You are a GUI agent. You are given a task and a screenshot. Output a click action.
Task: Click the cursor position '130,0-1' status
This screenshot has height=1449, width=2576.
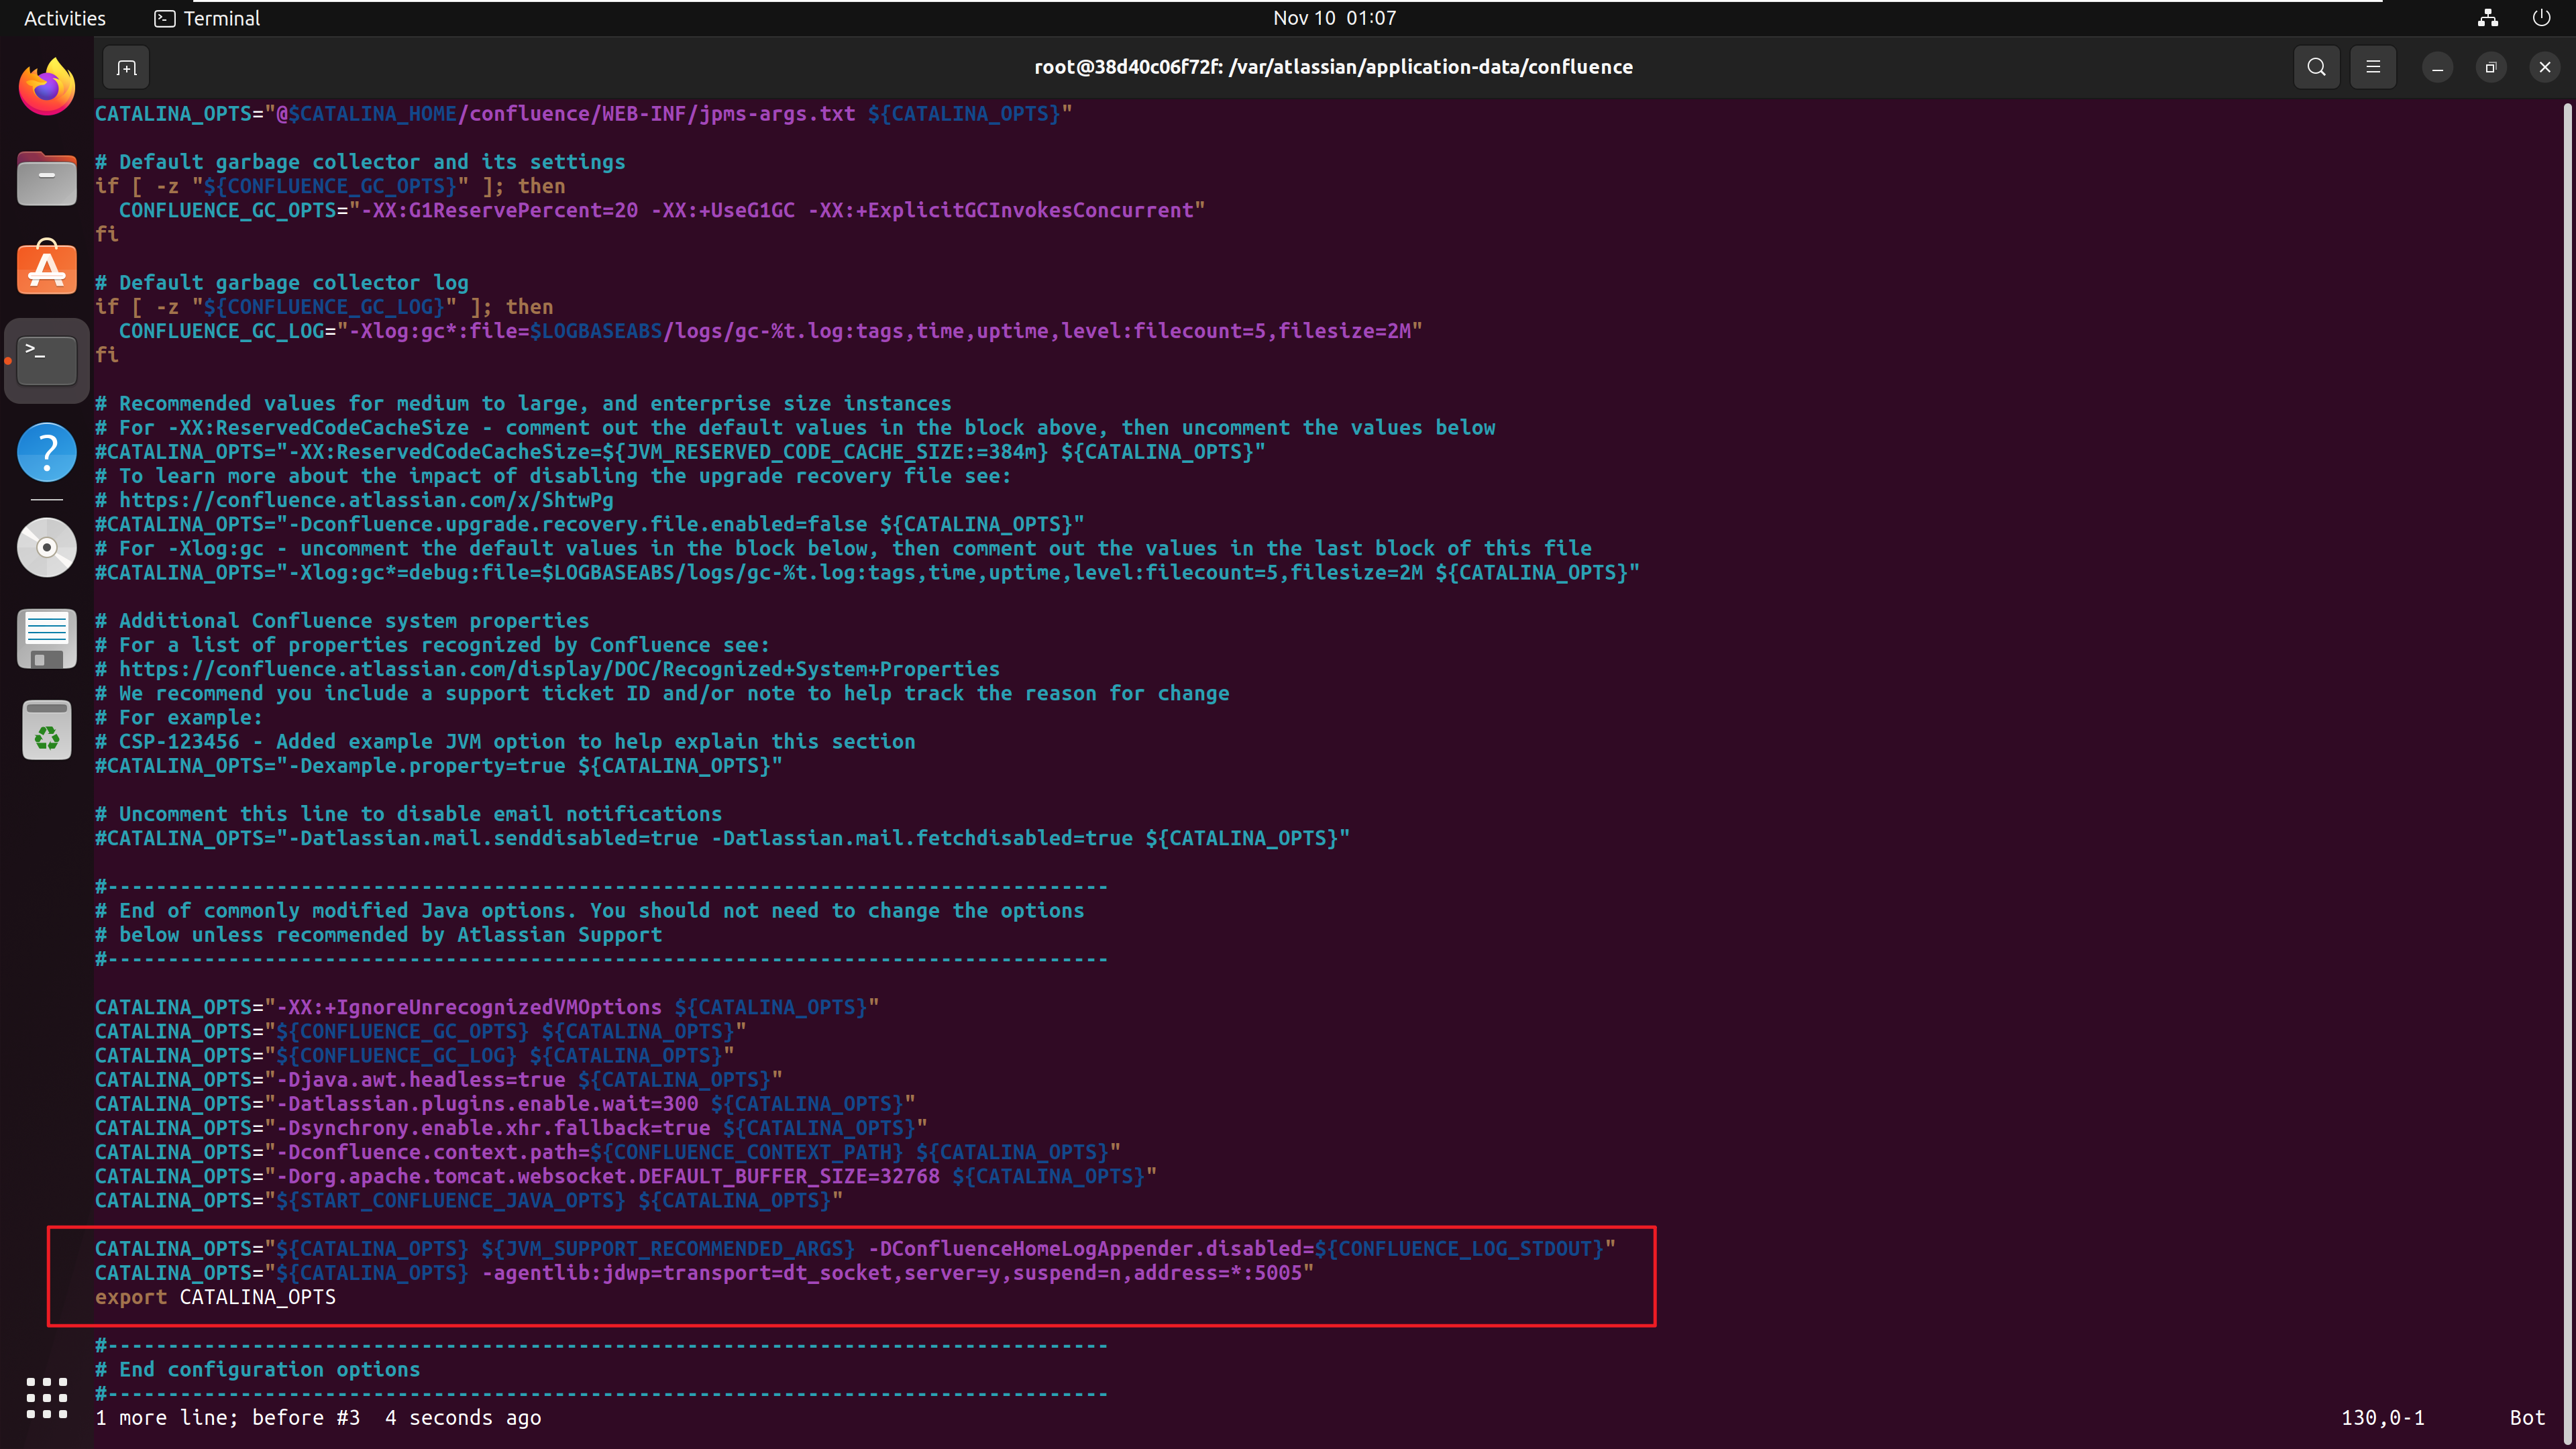tap(2383, 1418)
